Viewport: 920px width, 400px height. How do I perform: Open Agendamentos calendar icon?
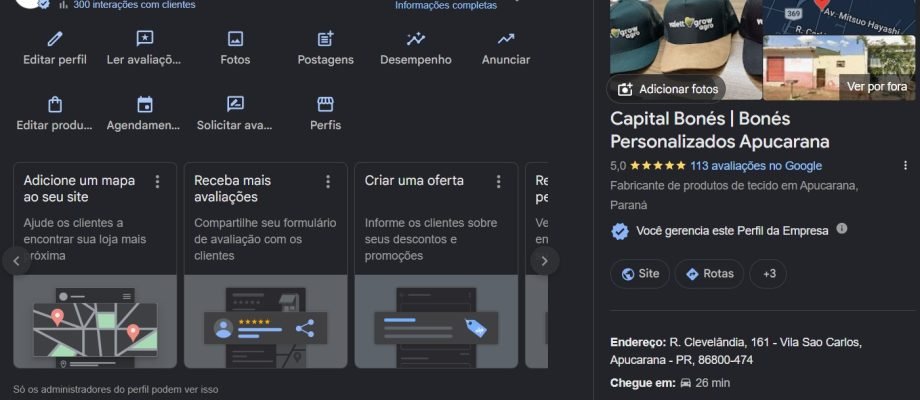(144, 104)
